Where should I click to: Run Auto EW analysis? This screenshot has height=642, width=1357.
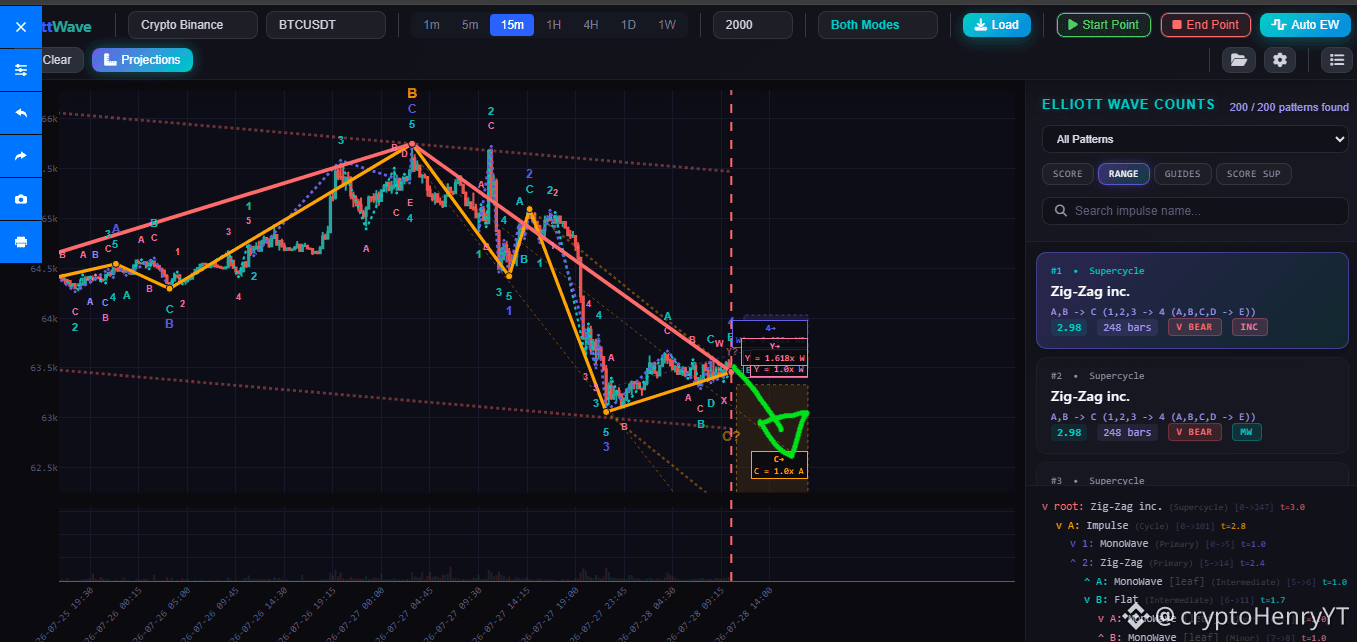1305,25
